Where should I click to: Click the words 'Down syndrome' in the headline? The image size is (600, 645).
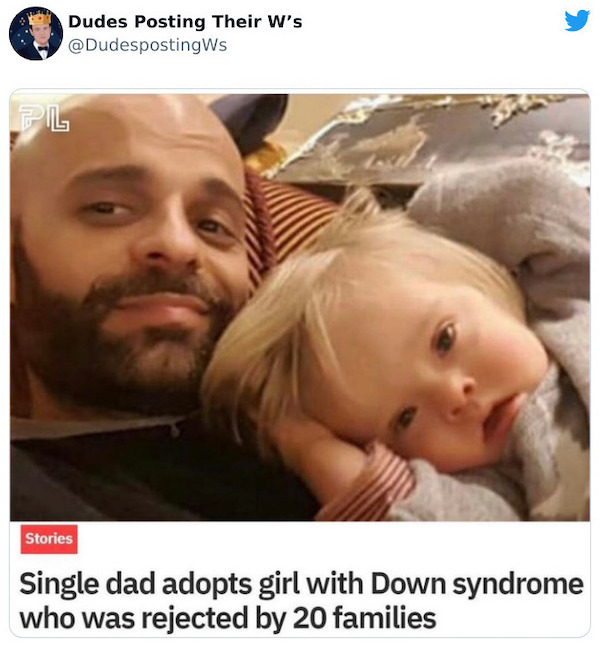click(x=477, y=584)
